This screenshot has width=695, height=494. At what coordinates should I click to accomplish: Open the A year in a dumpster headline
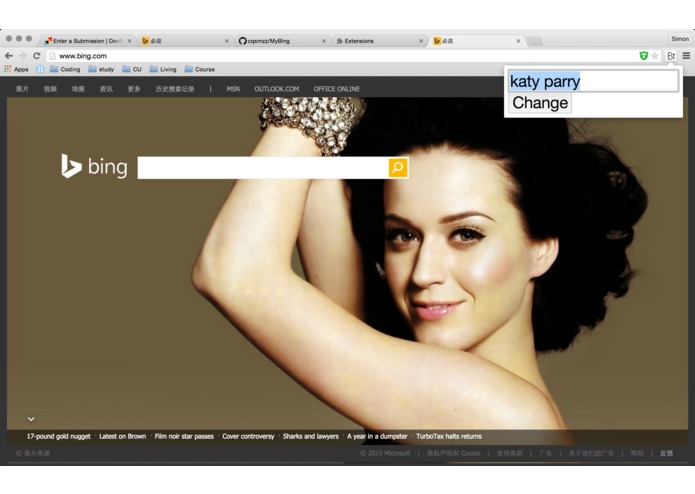[x=377, y=436]
